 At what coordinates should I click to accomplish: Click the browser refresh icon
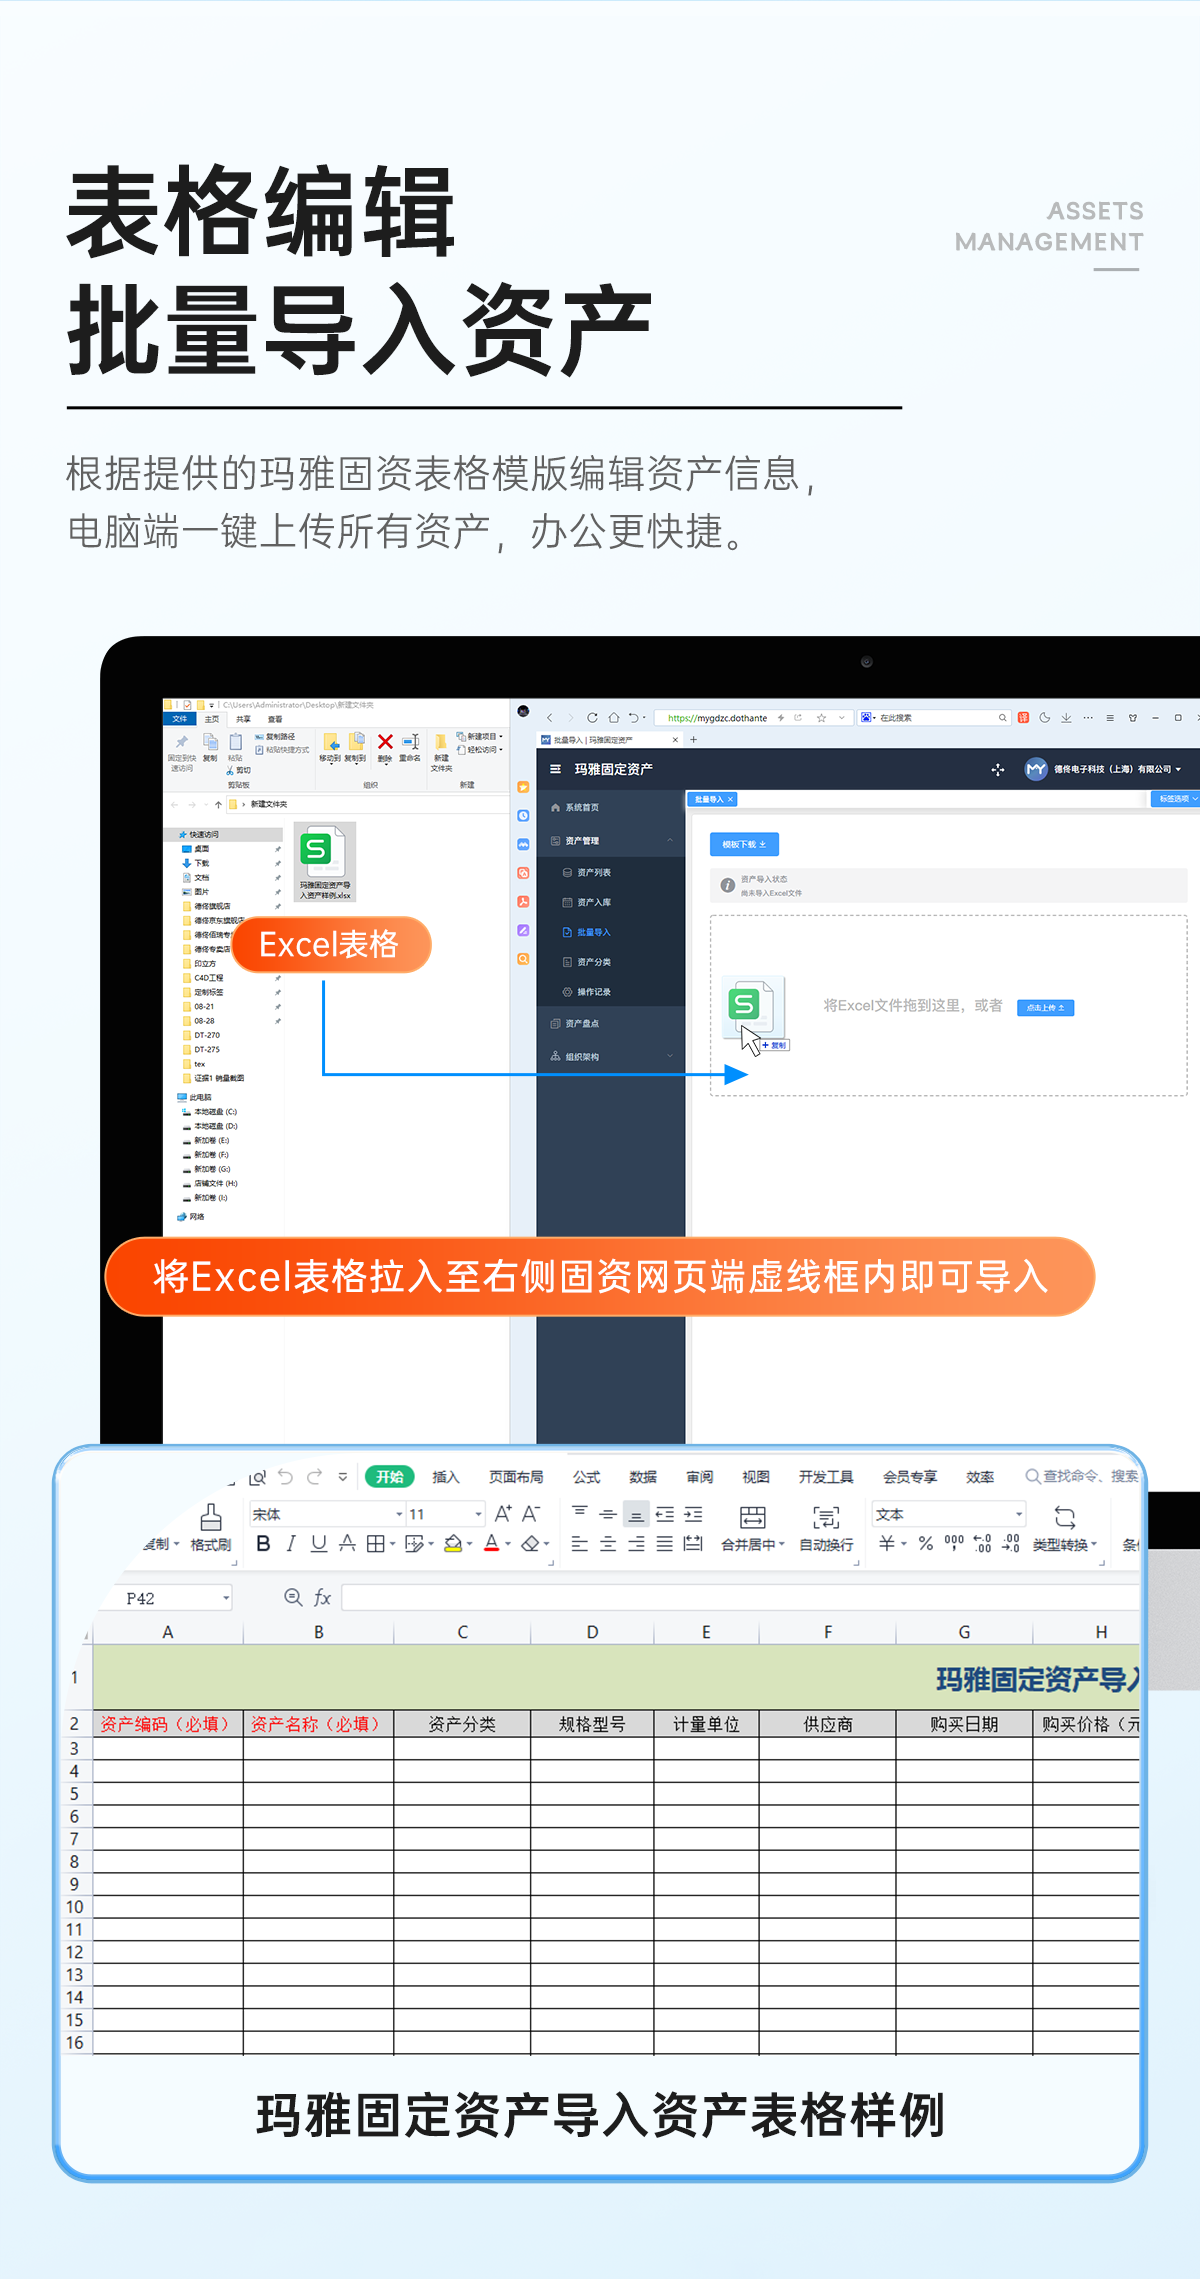coord(592,718)
